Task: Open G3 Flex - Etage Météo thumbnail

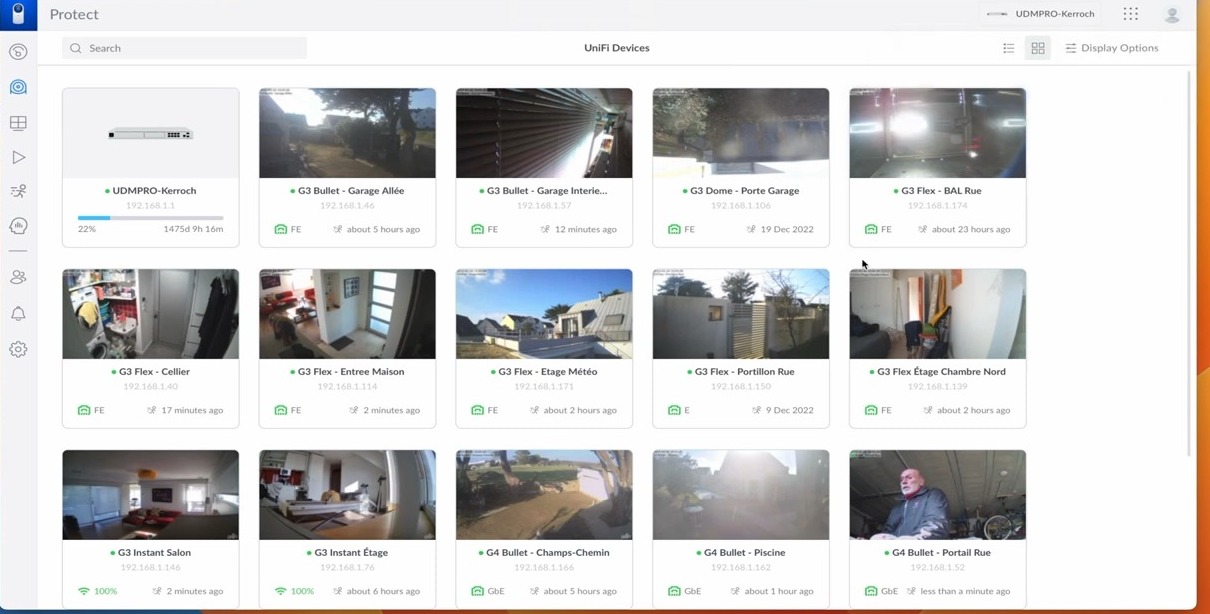Action: tap(544, 314)
